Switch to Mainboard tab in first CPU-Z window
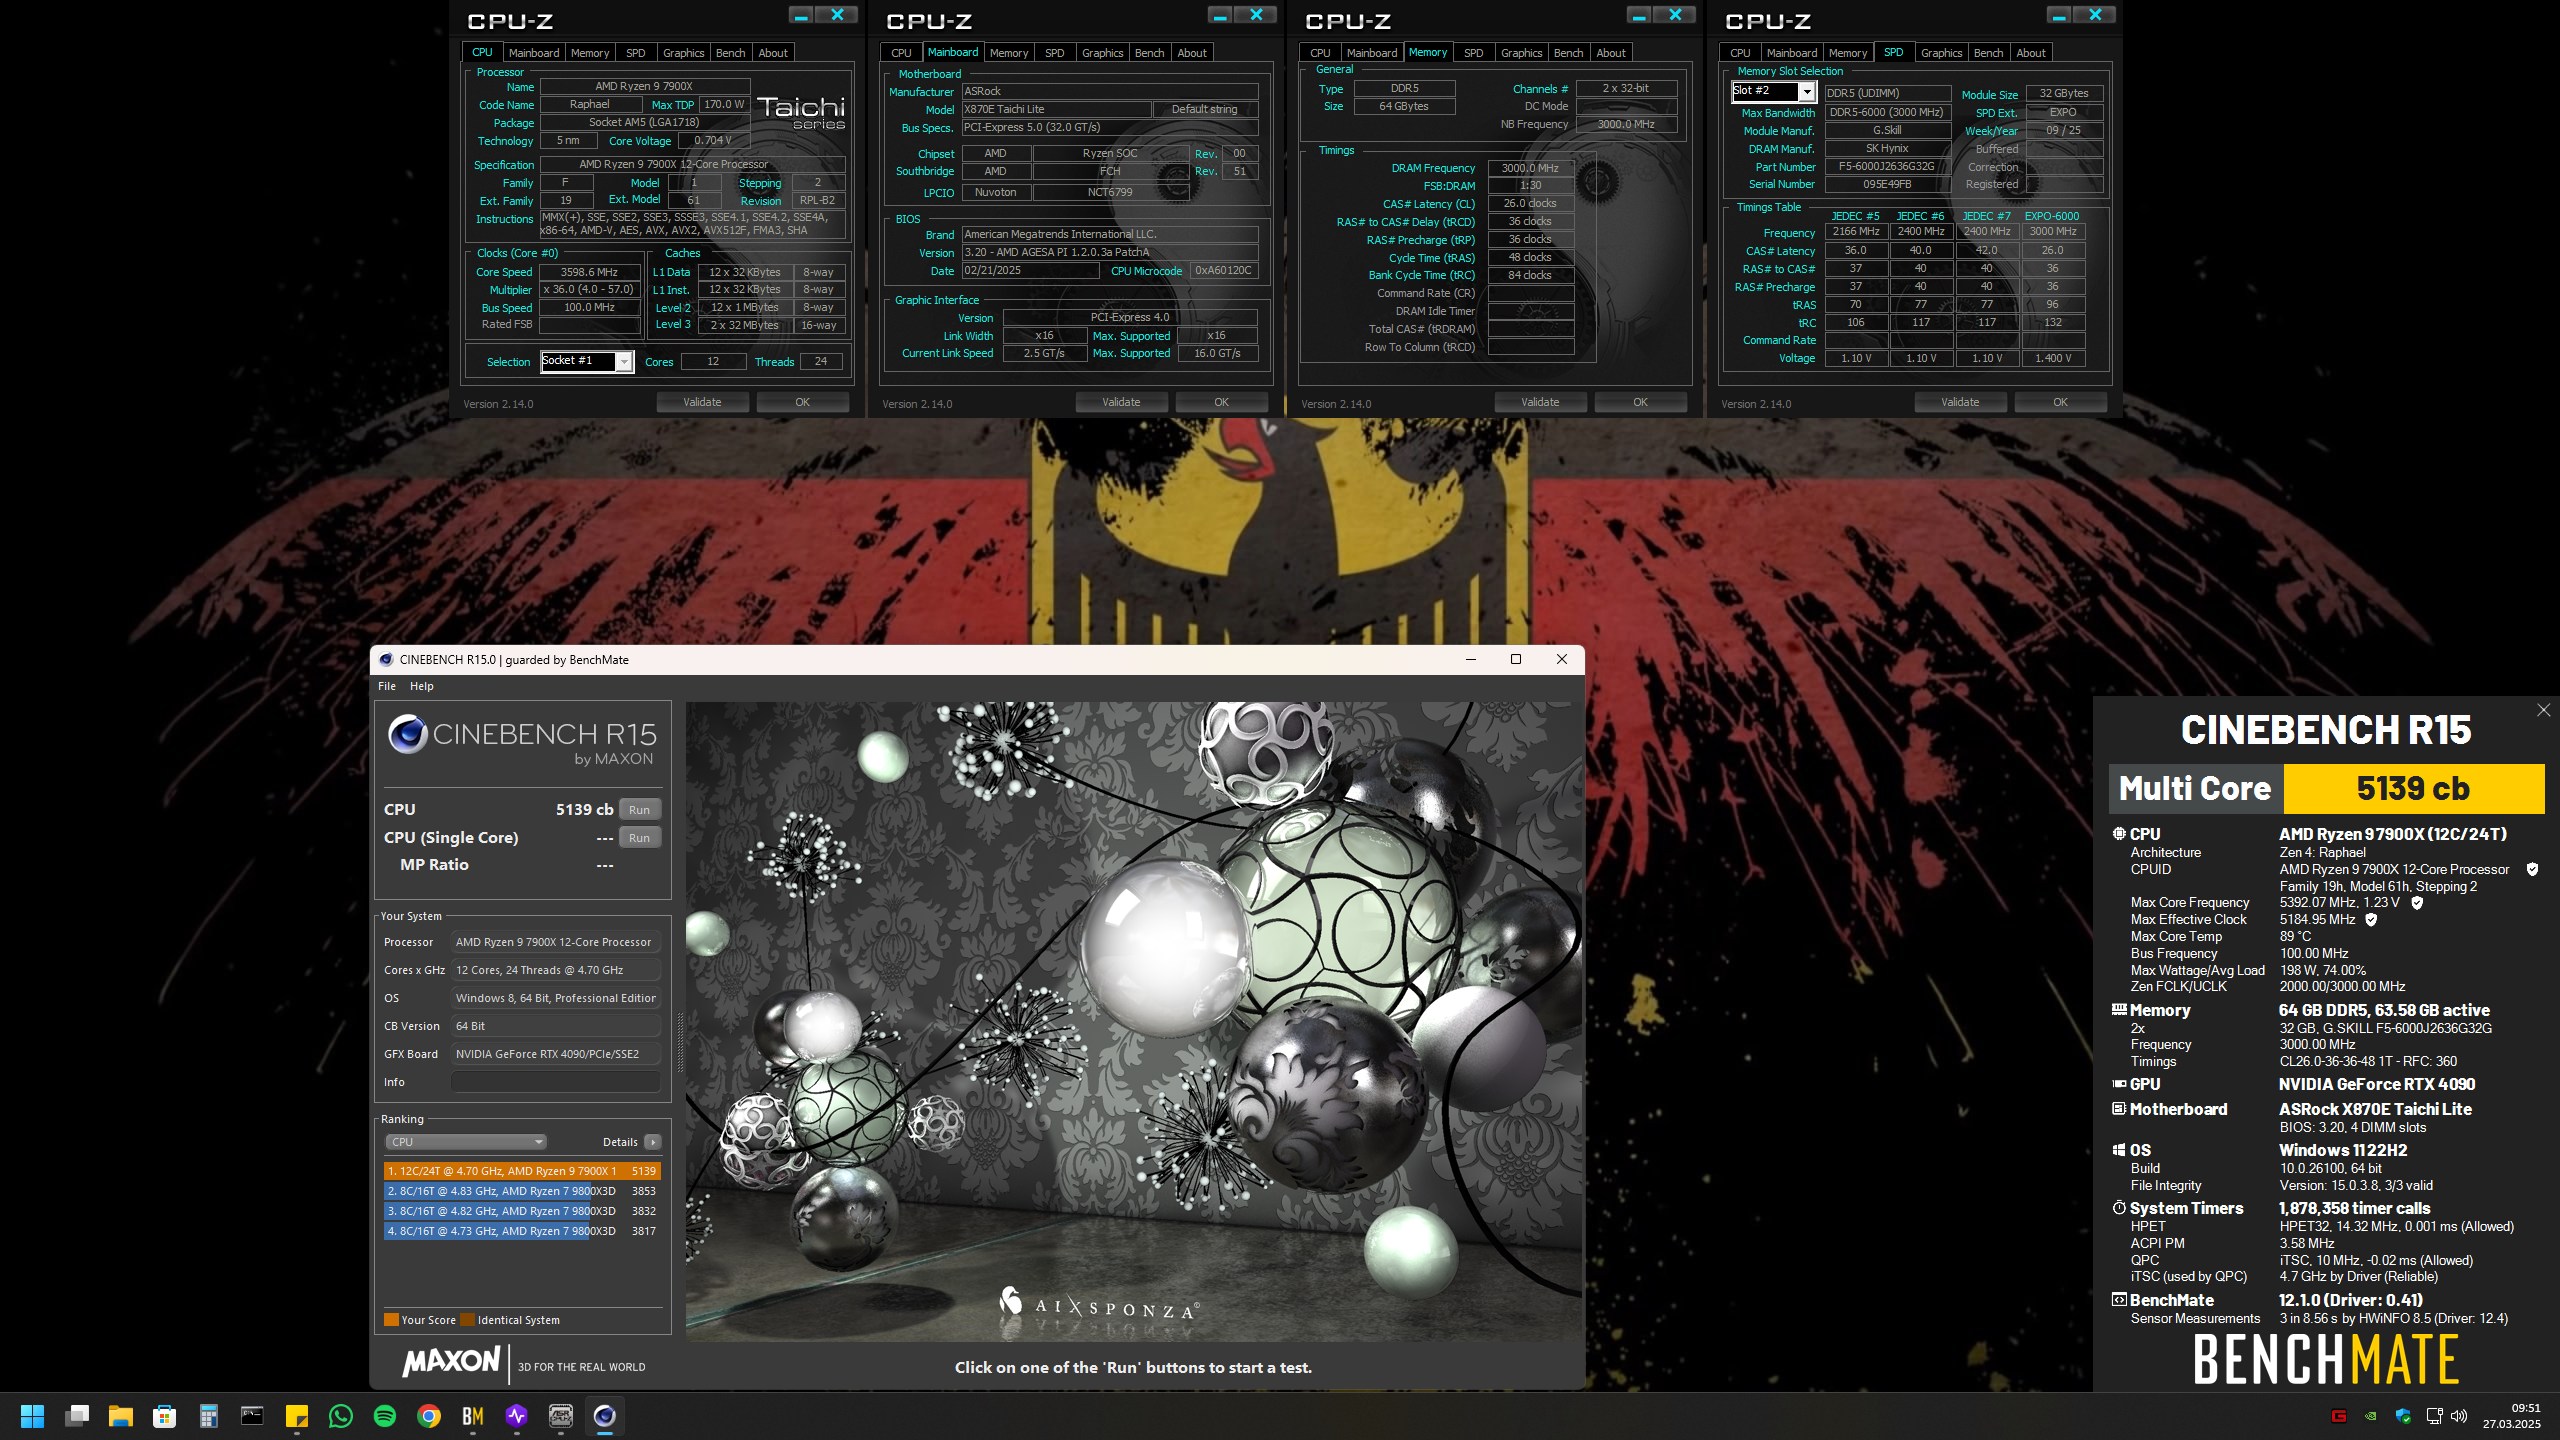This screenshot has height=1440, width=2560. click(x=534, y=53)
